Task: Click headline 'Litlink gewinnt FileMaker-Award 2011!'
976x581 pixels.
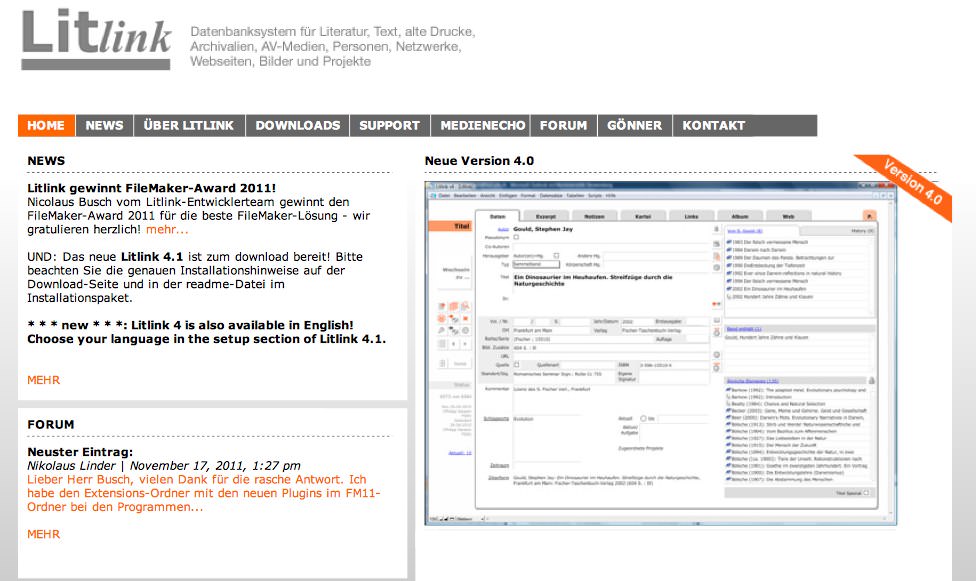Action: click(x=151, y=188)
